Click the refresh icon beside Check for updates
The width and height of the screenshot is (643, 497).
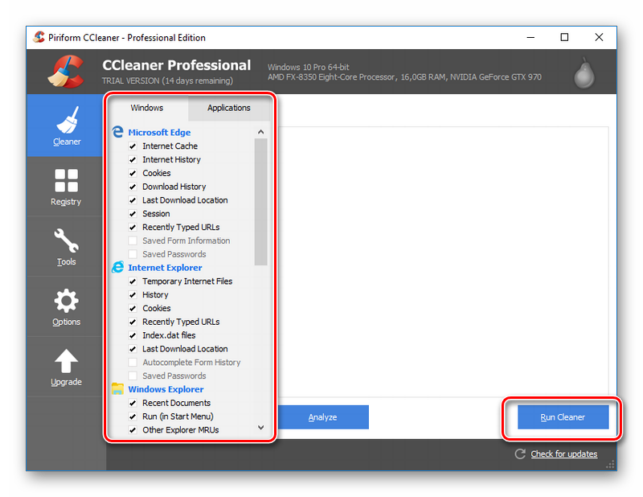(520, 454)
